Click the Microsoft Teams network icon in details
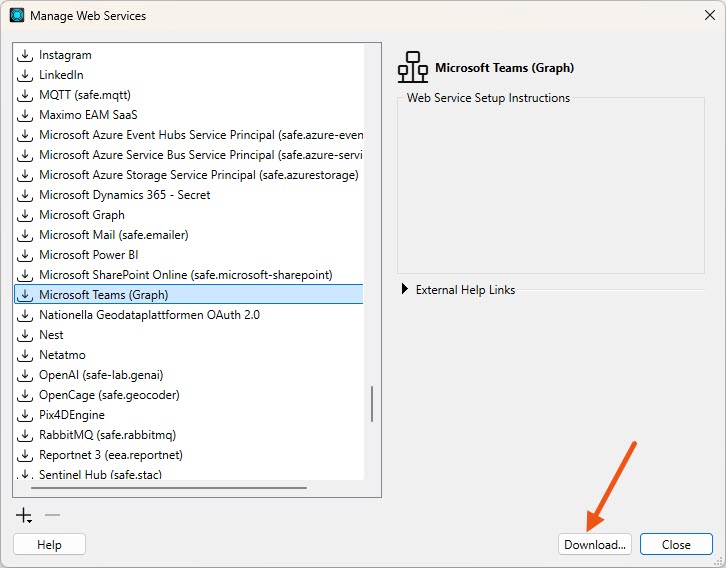Screen dimensions: 726x568 coord(412,68)
